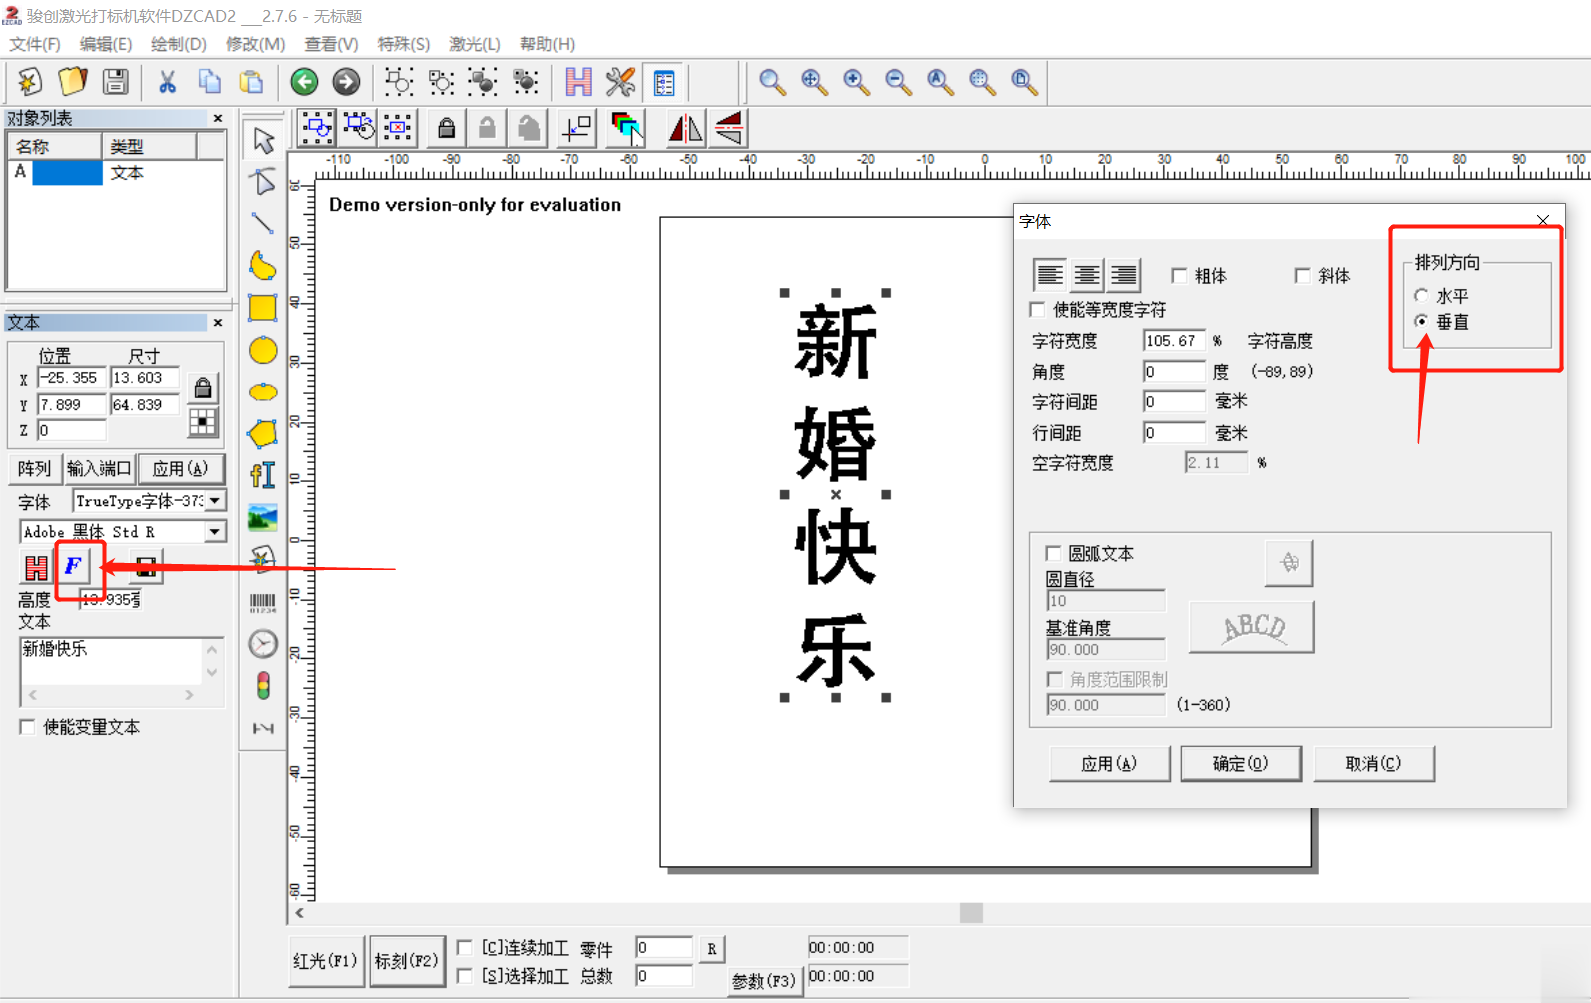Viewport: 1591px width, 1003px height.
Task: Select the arrow Pick tool
Action: coord(263,140)
